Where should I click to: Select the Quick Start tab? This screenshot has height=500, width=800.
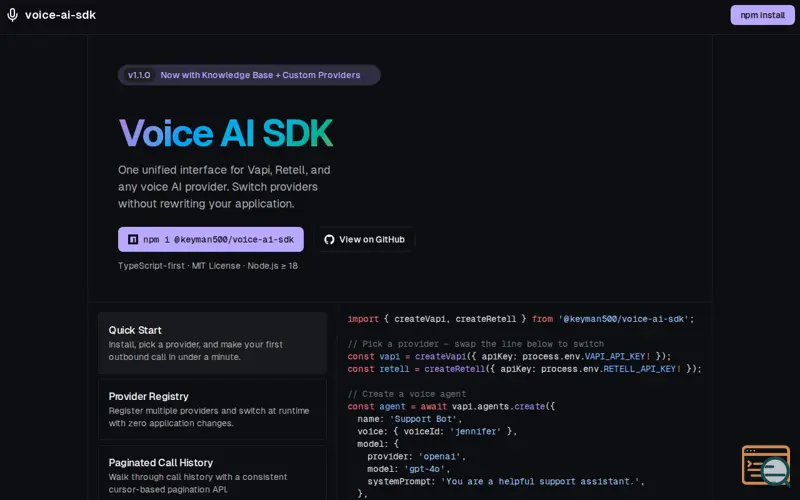click(x=212, y=343)
